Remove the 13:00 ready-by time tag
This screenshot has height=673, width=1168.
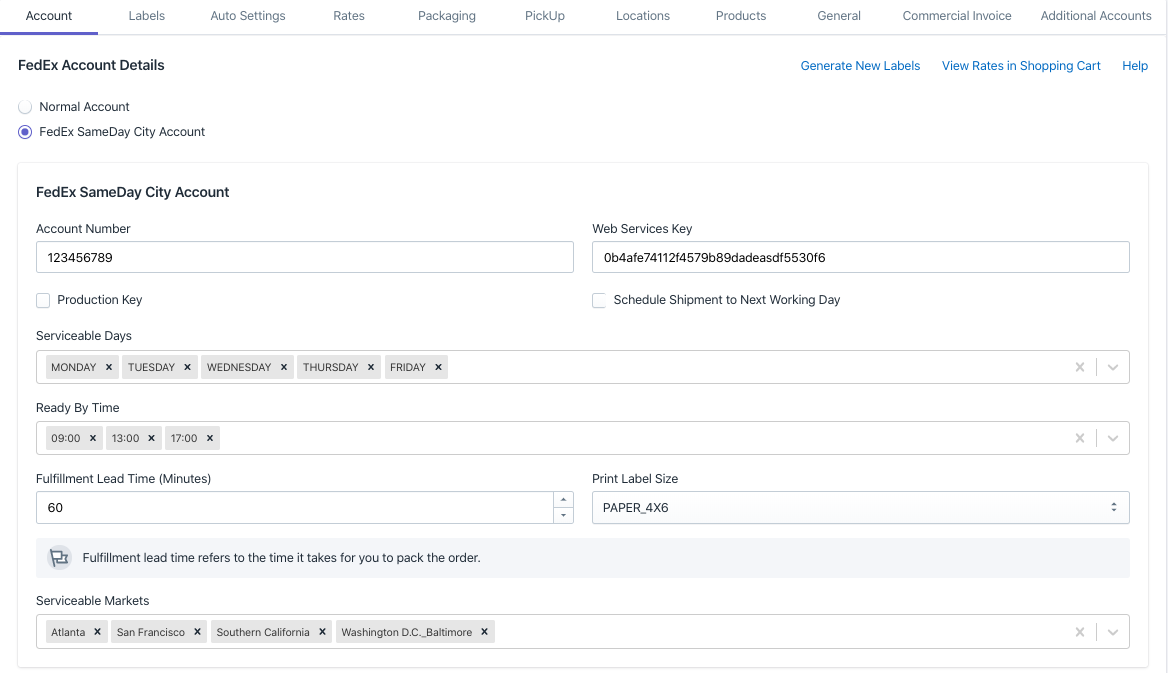click(x=151, y=438)
